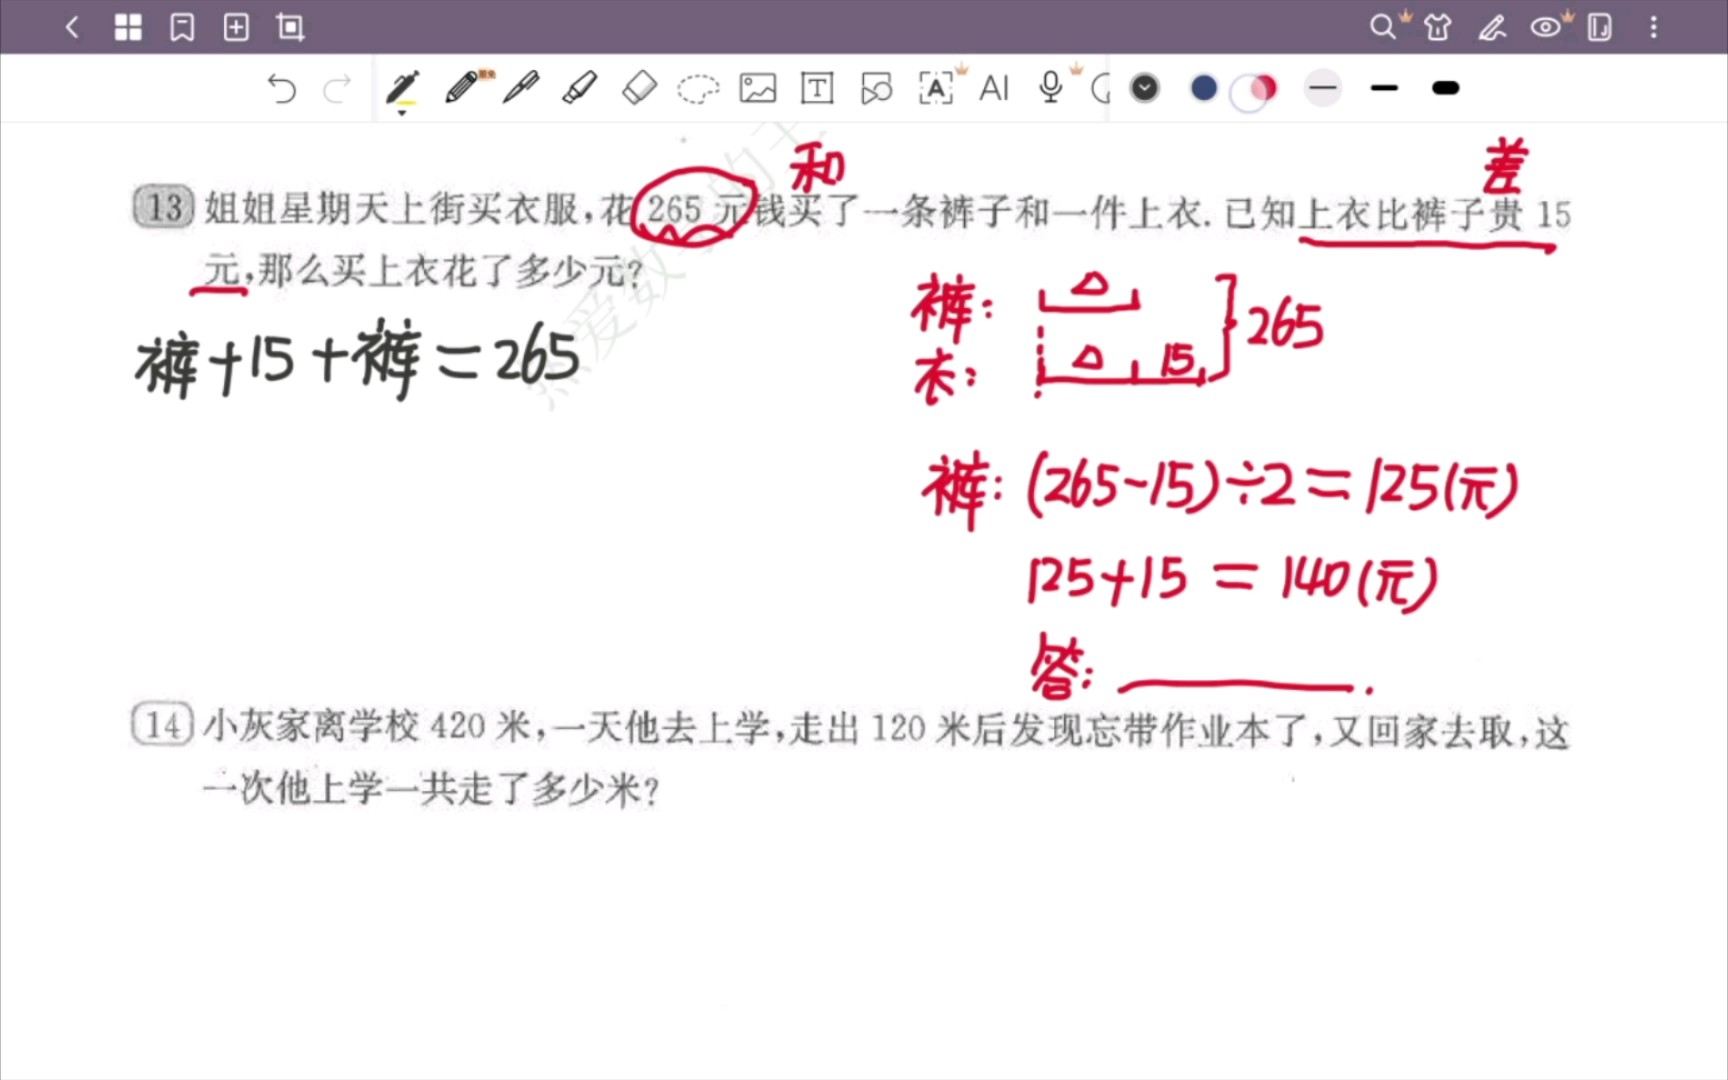This screenshot has width=1728, height=1080.
Task: Add a new page
Action: click(236, 27)
